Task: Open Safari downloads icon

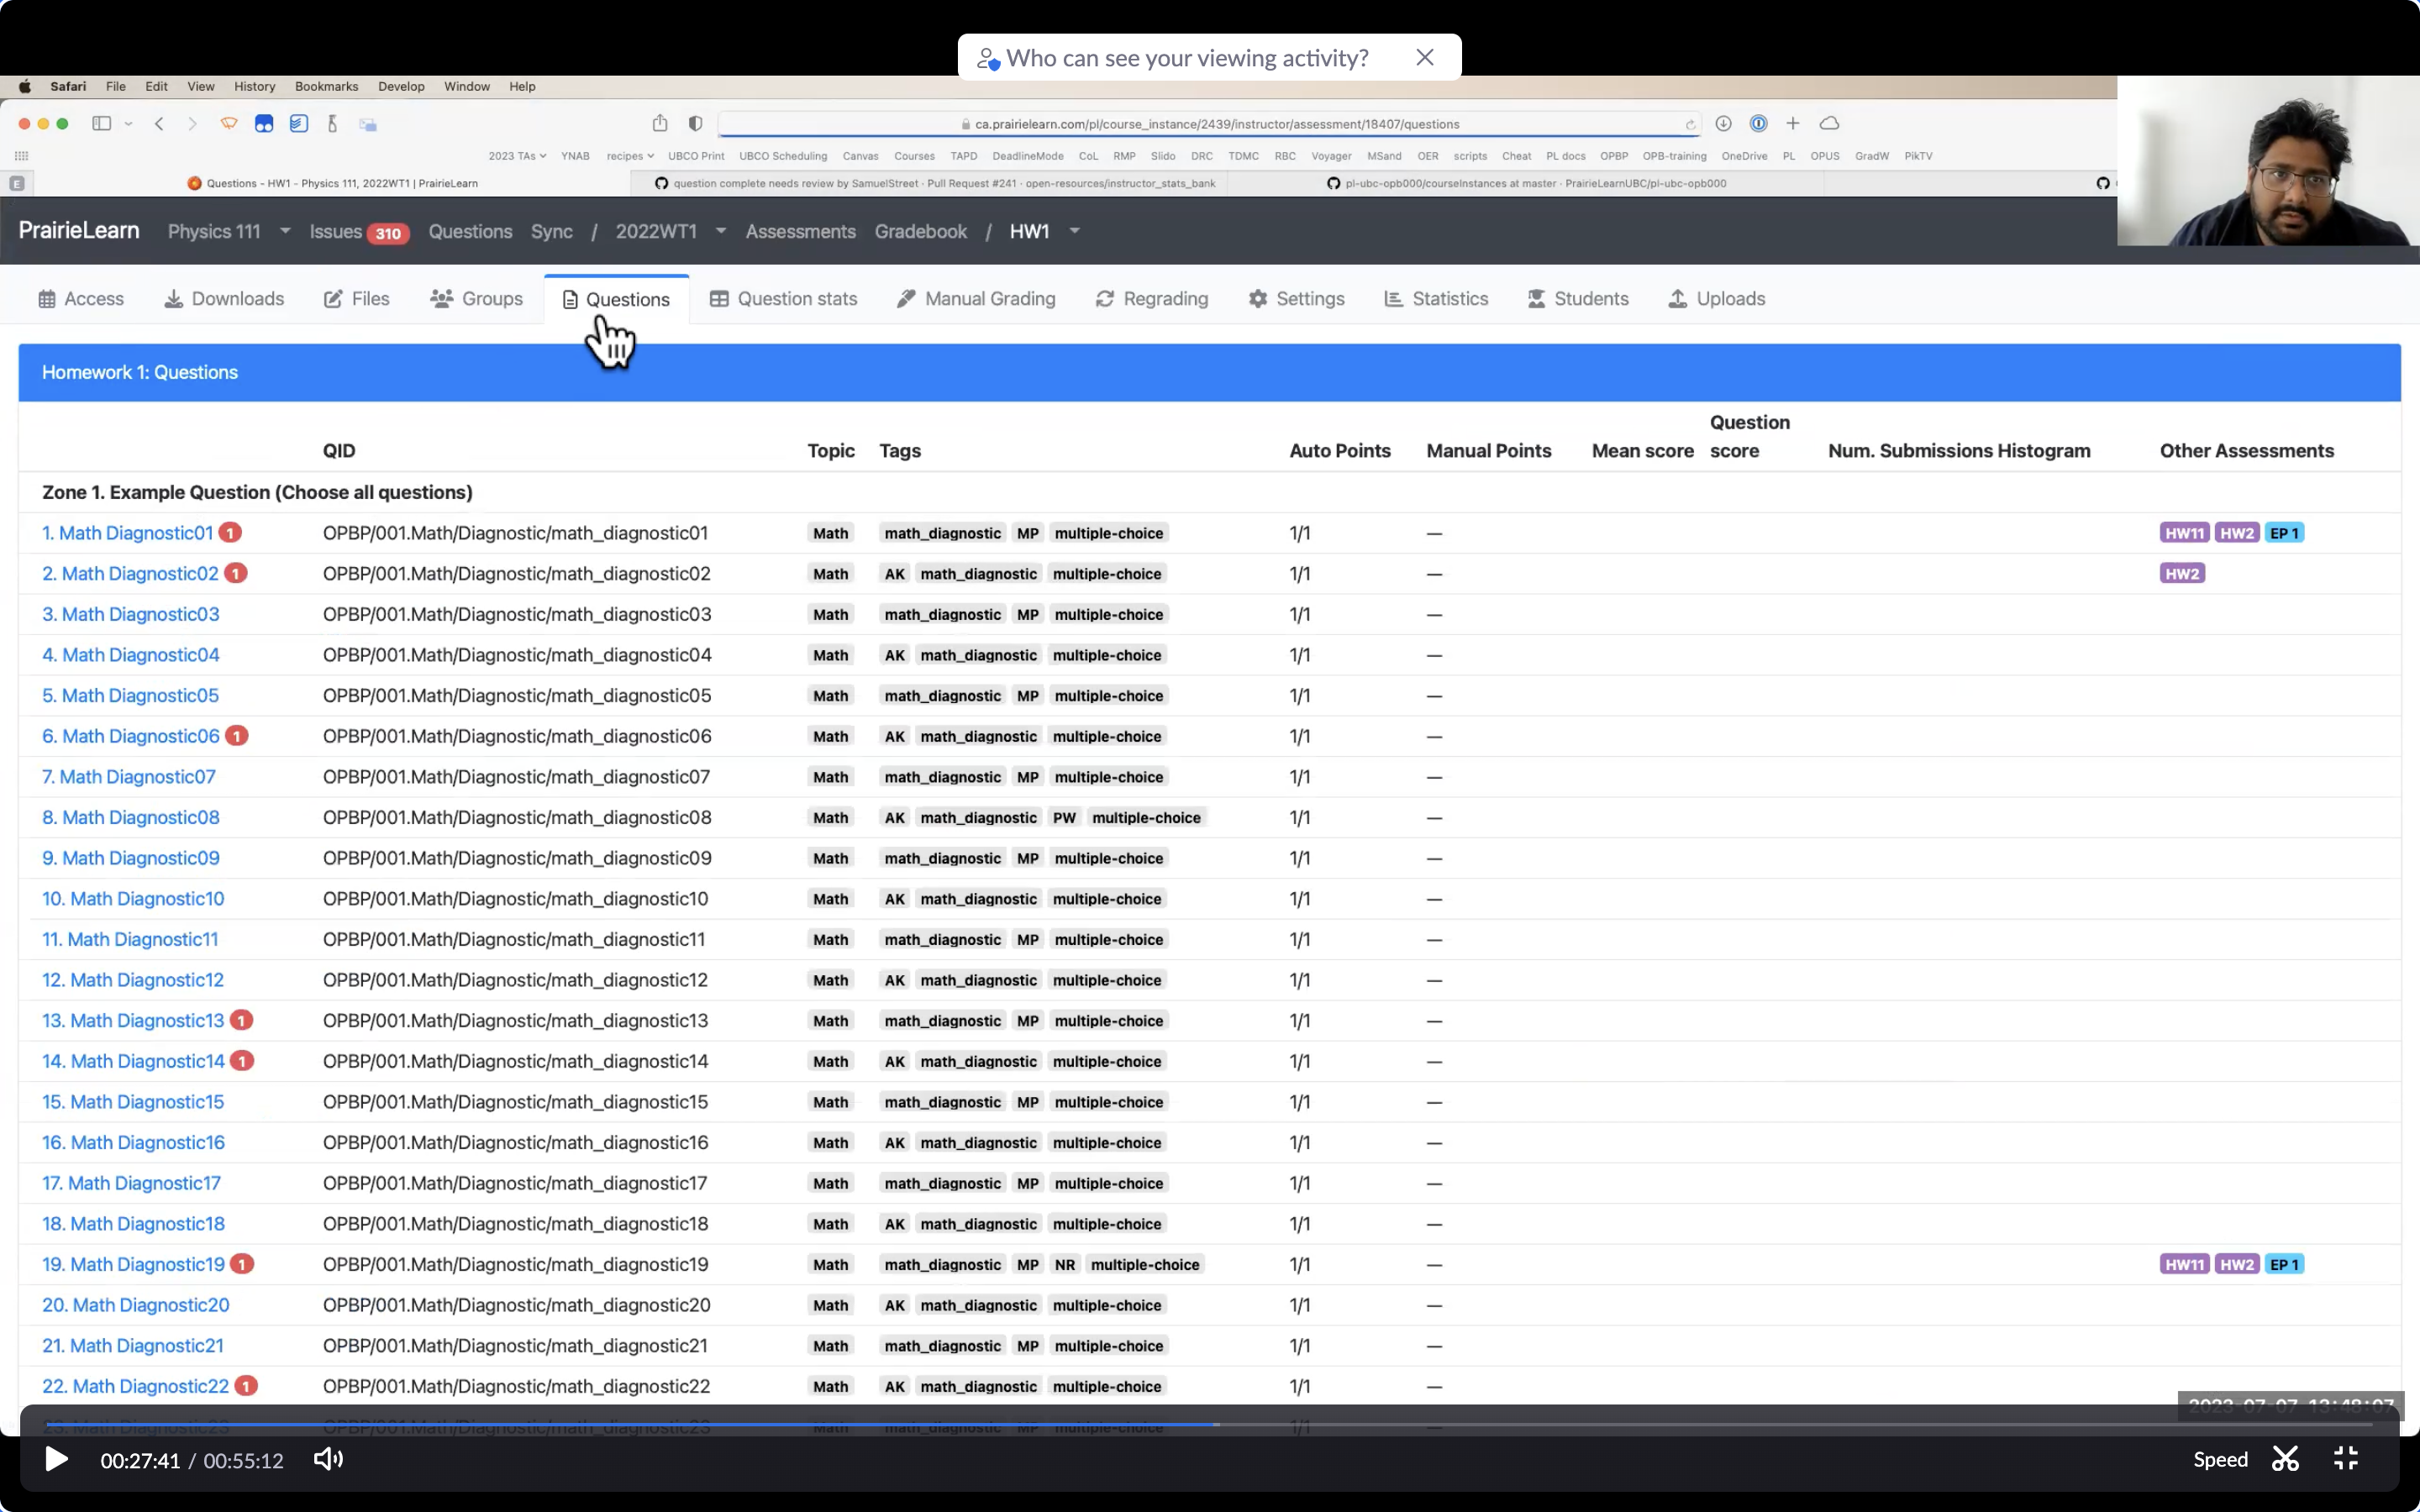Action: coord(1723,123)
